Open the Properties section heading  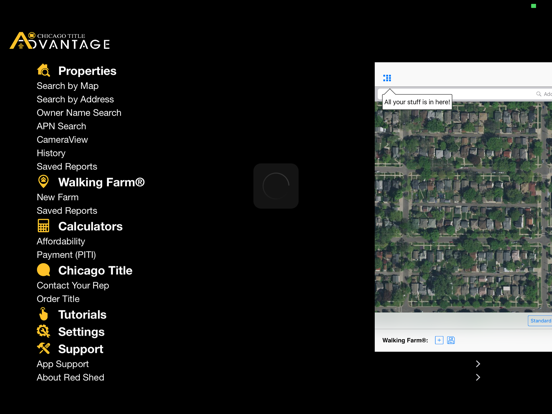click(87, 71)
